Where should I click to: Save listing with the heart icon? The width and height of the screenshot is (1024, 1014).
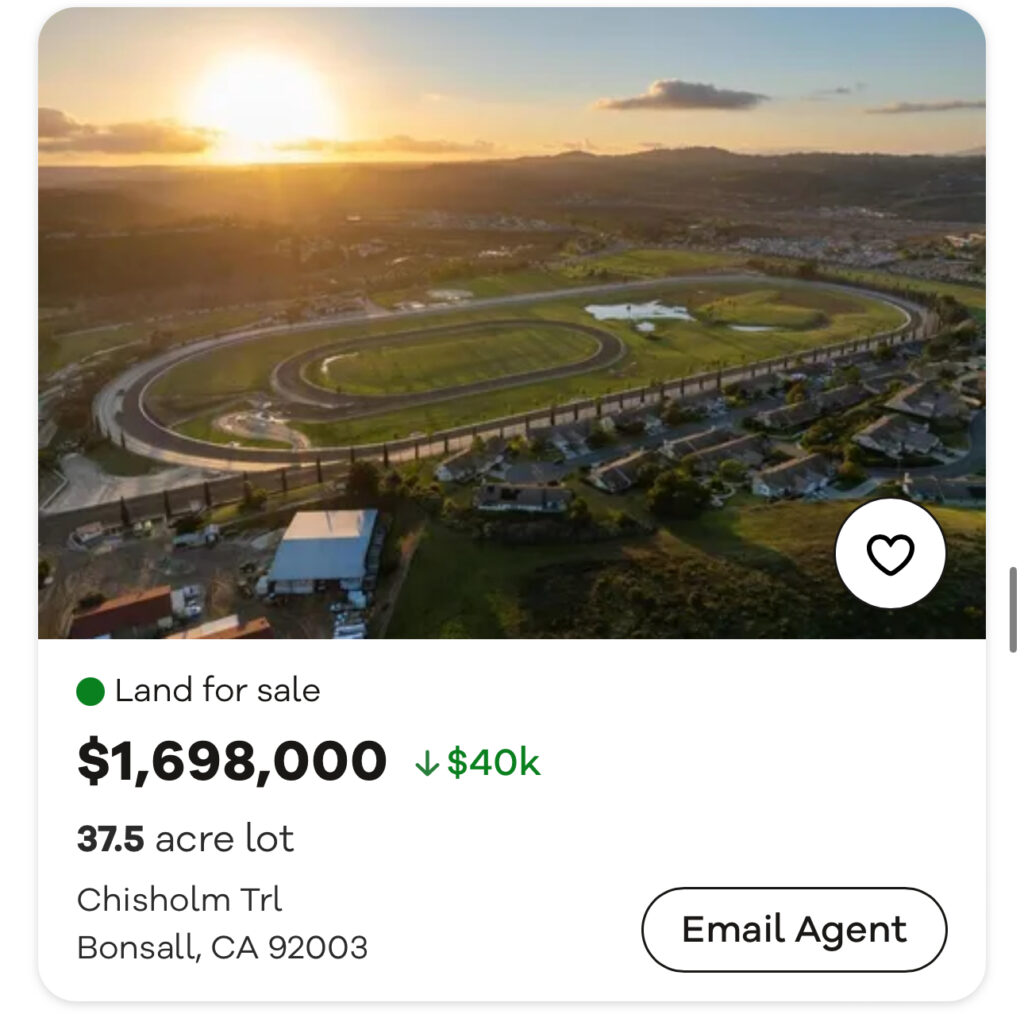(x=890, y=554)
